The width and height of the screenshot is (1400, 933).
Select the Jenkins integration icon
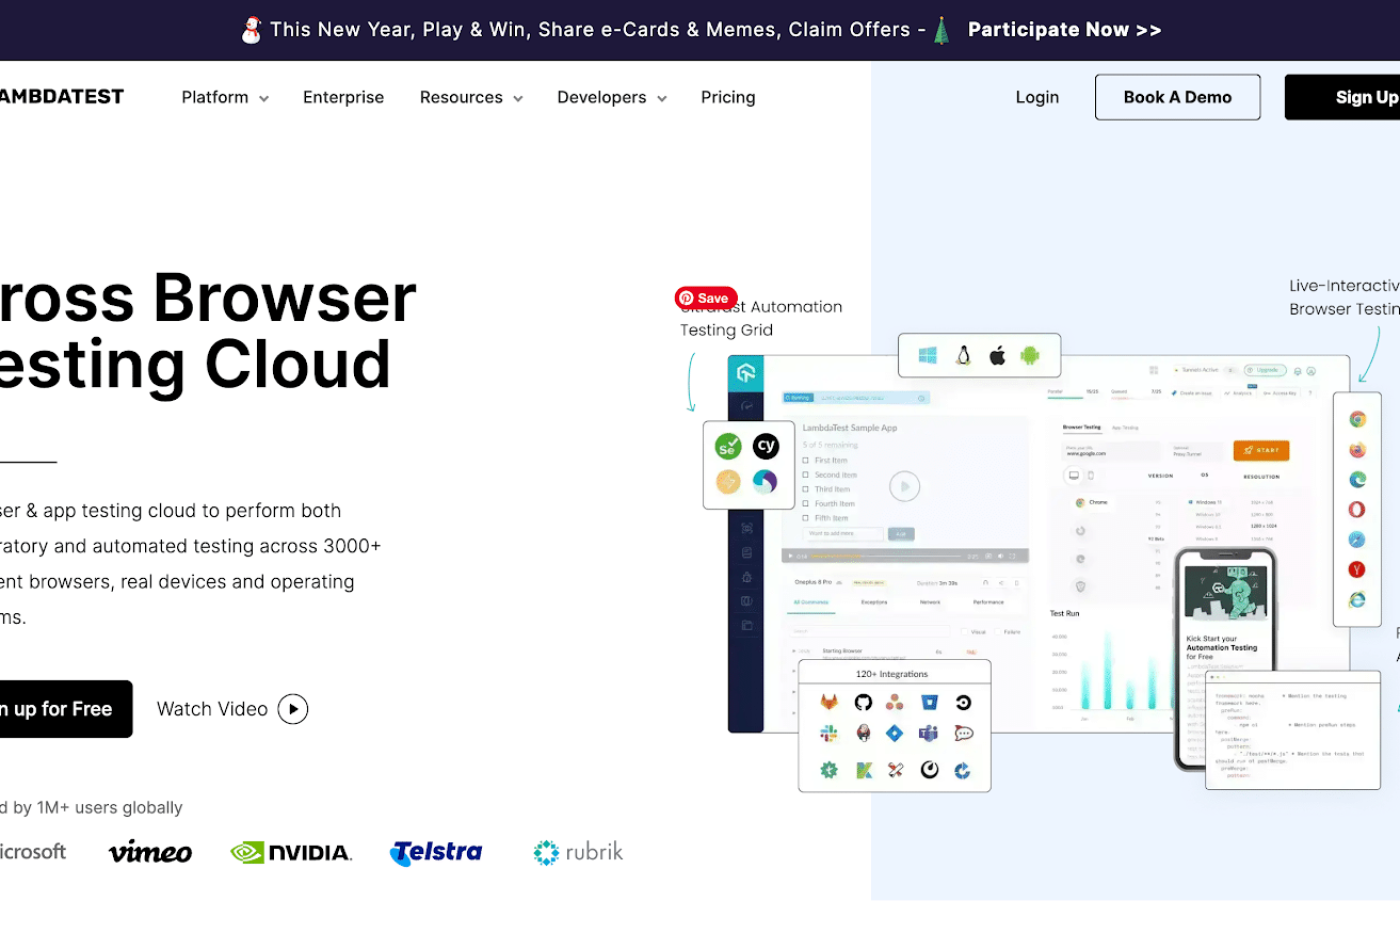tap(863, 733)
